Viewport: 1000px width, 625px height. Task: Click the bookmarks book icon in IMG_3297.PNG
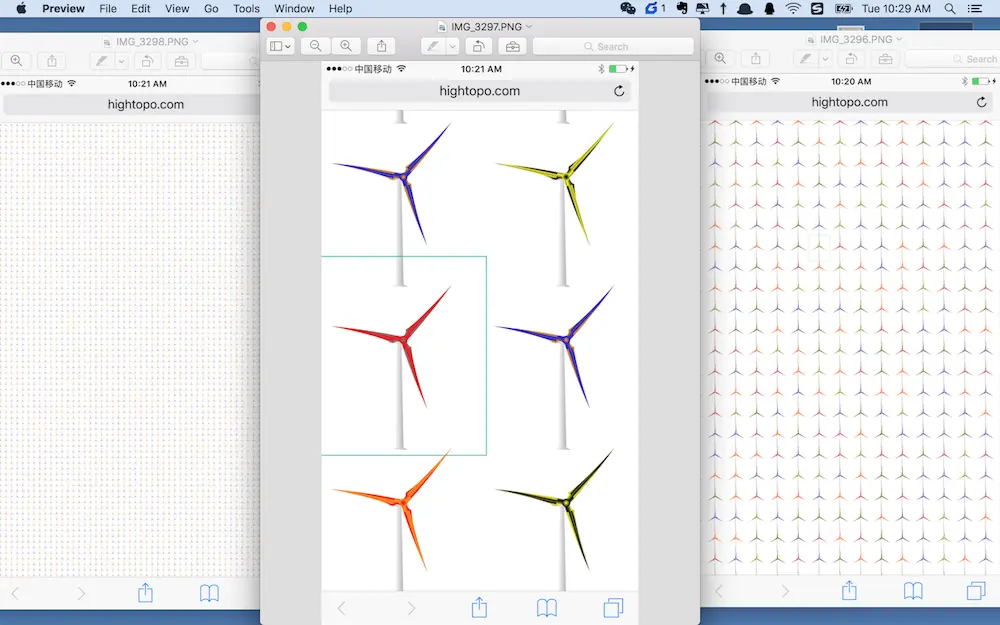click(547, 608)
